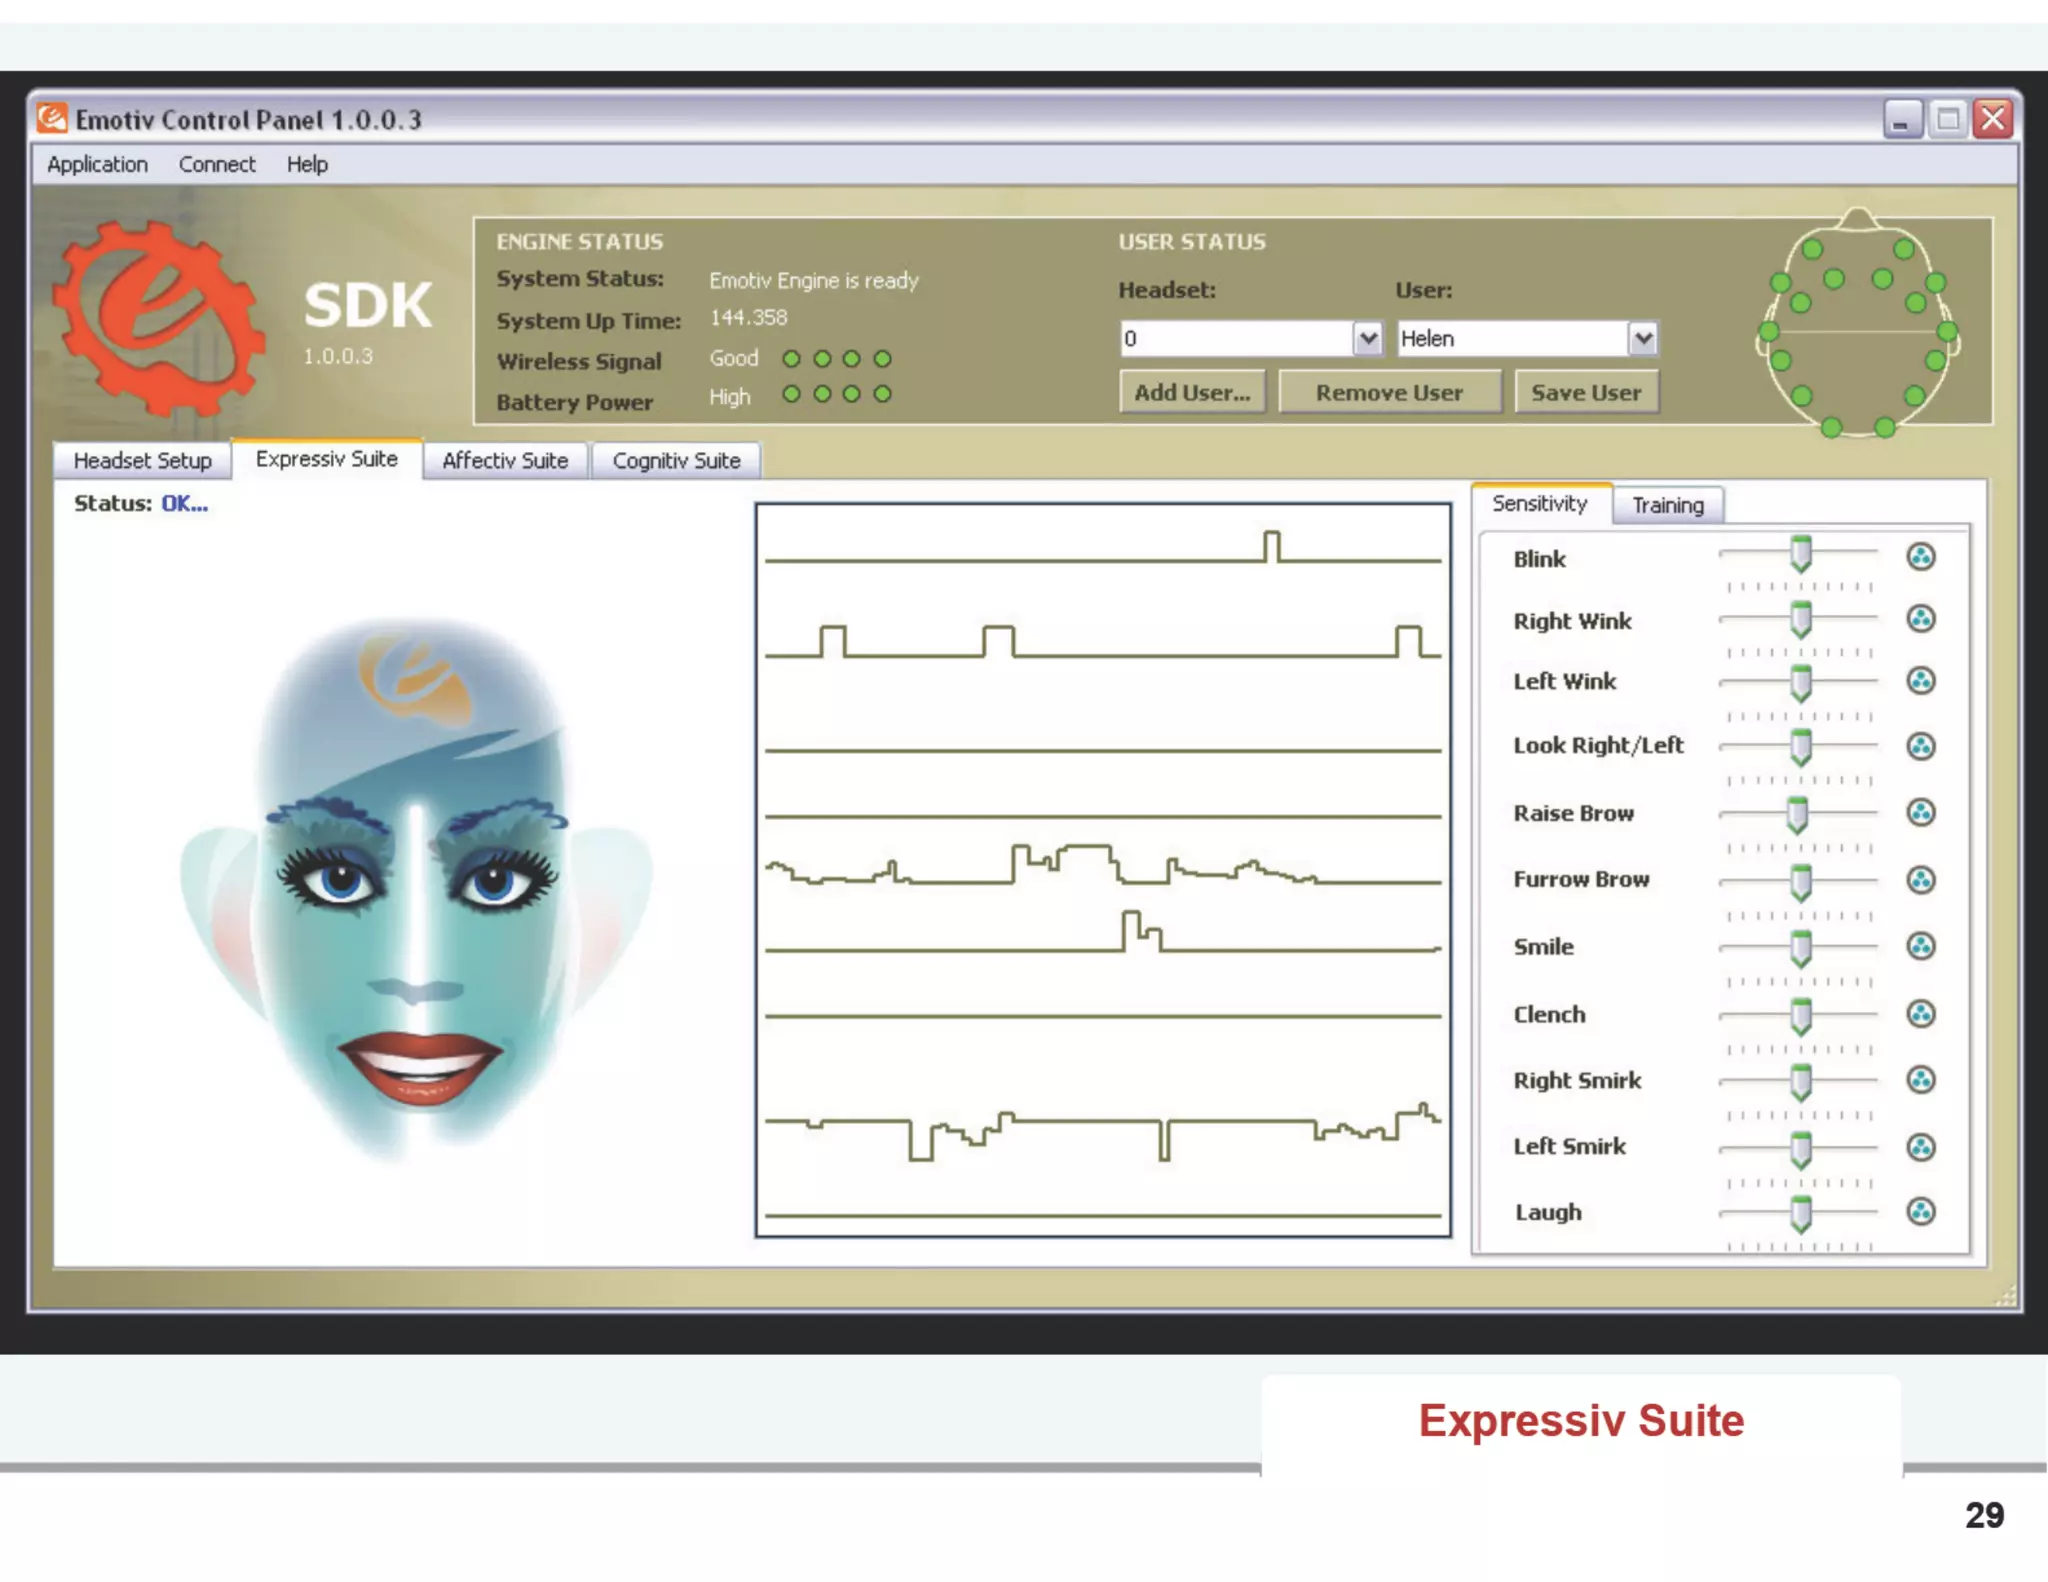Click the reset icon beside Laugh
Screen dimensions: 2048x1582
(1920, 1212)
